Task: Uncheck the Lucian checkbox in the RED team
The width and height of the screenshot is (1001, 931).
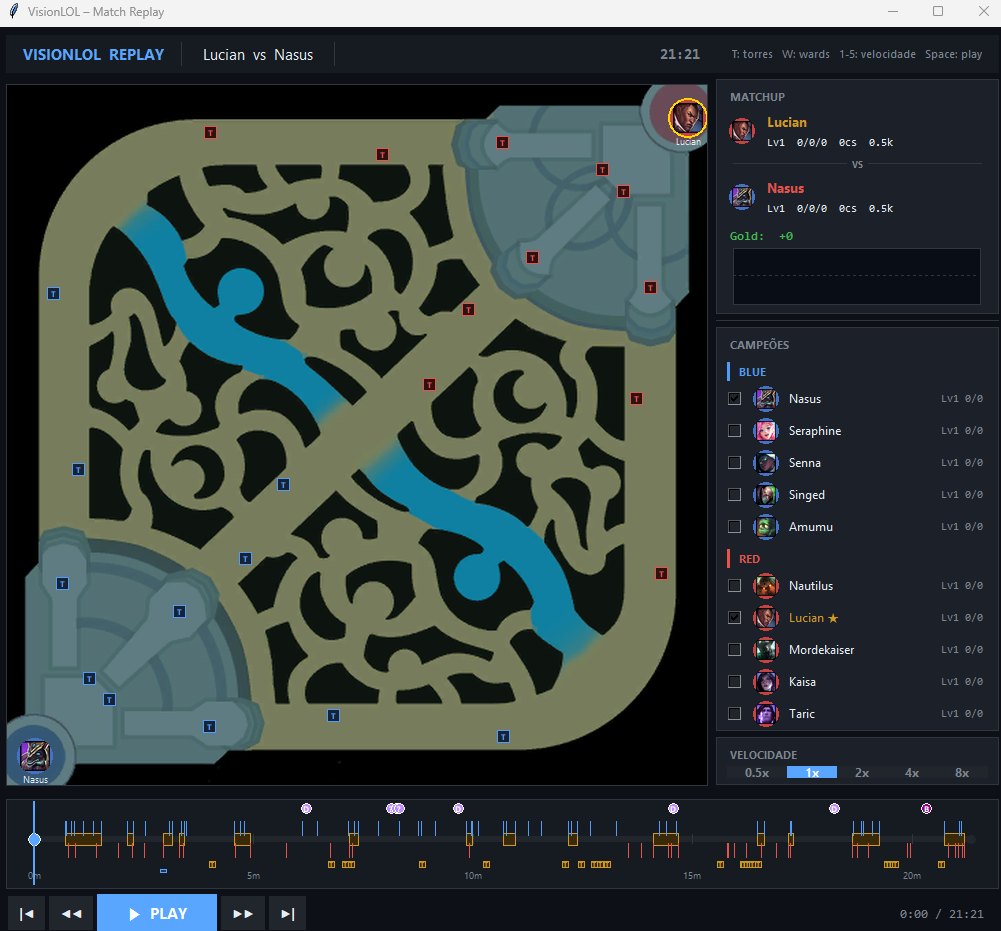Action: click(x=734, y=617)
